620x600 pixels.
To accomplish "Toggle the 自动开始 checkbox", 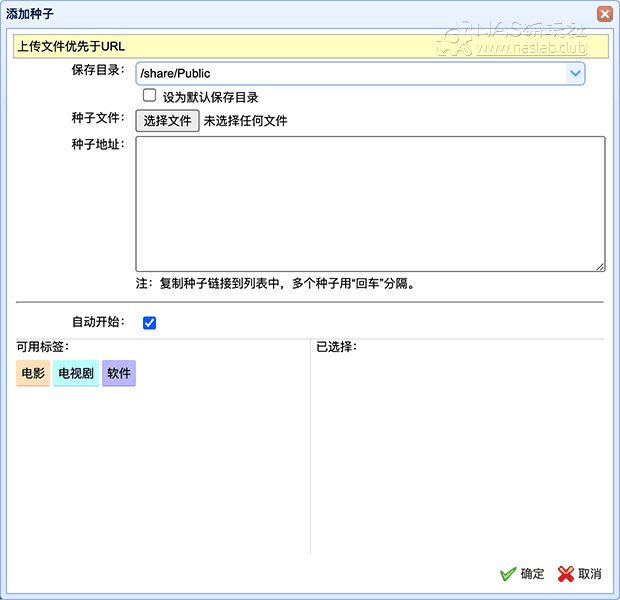I will [x=150, y=323].
